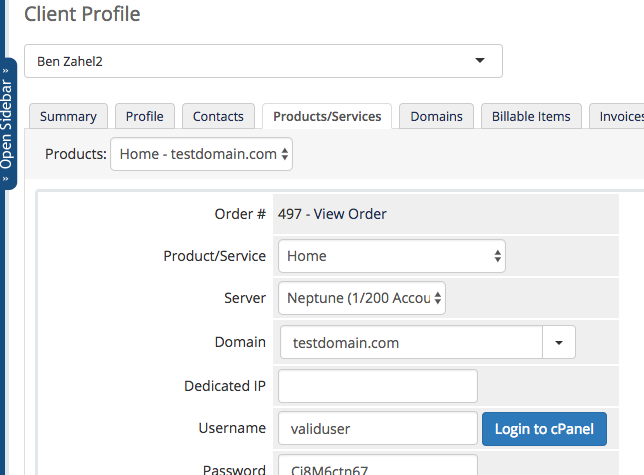Click the Server label

pos(245,298)
